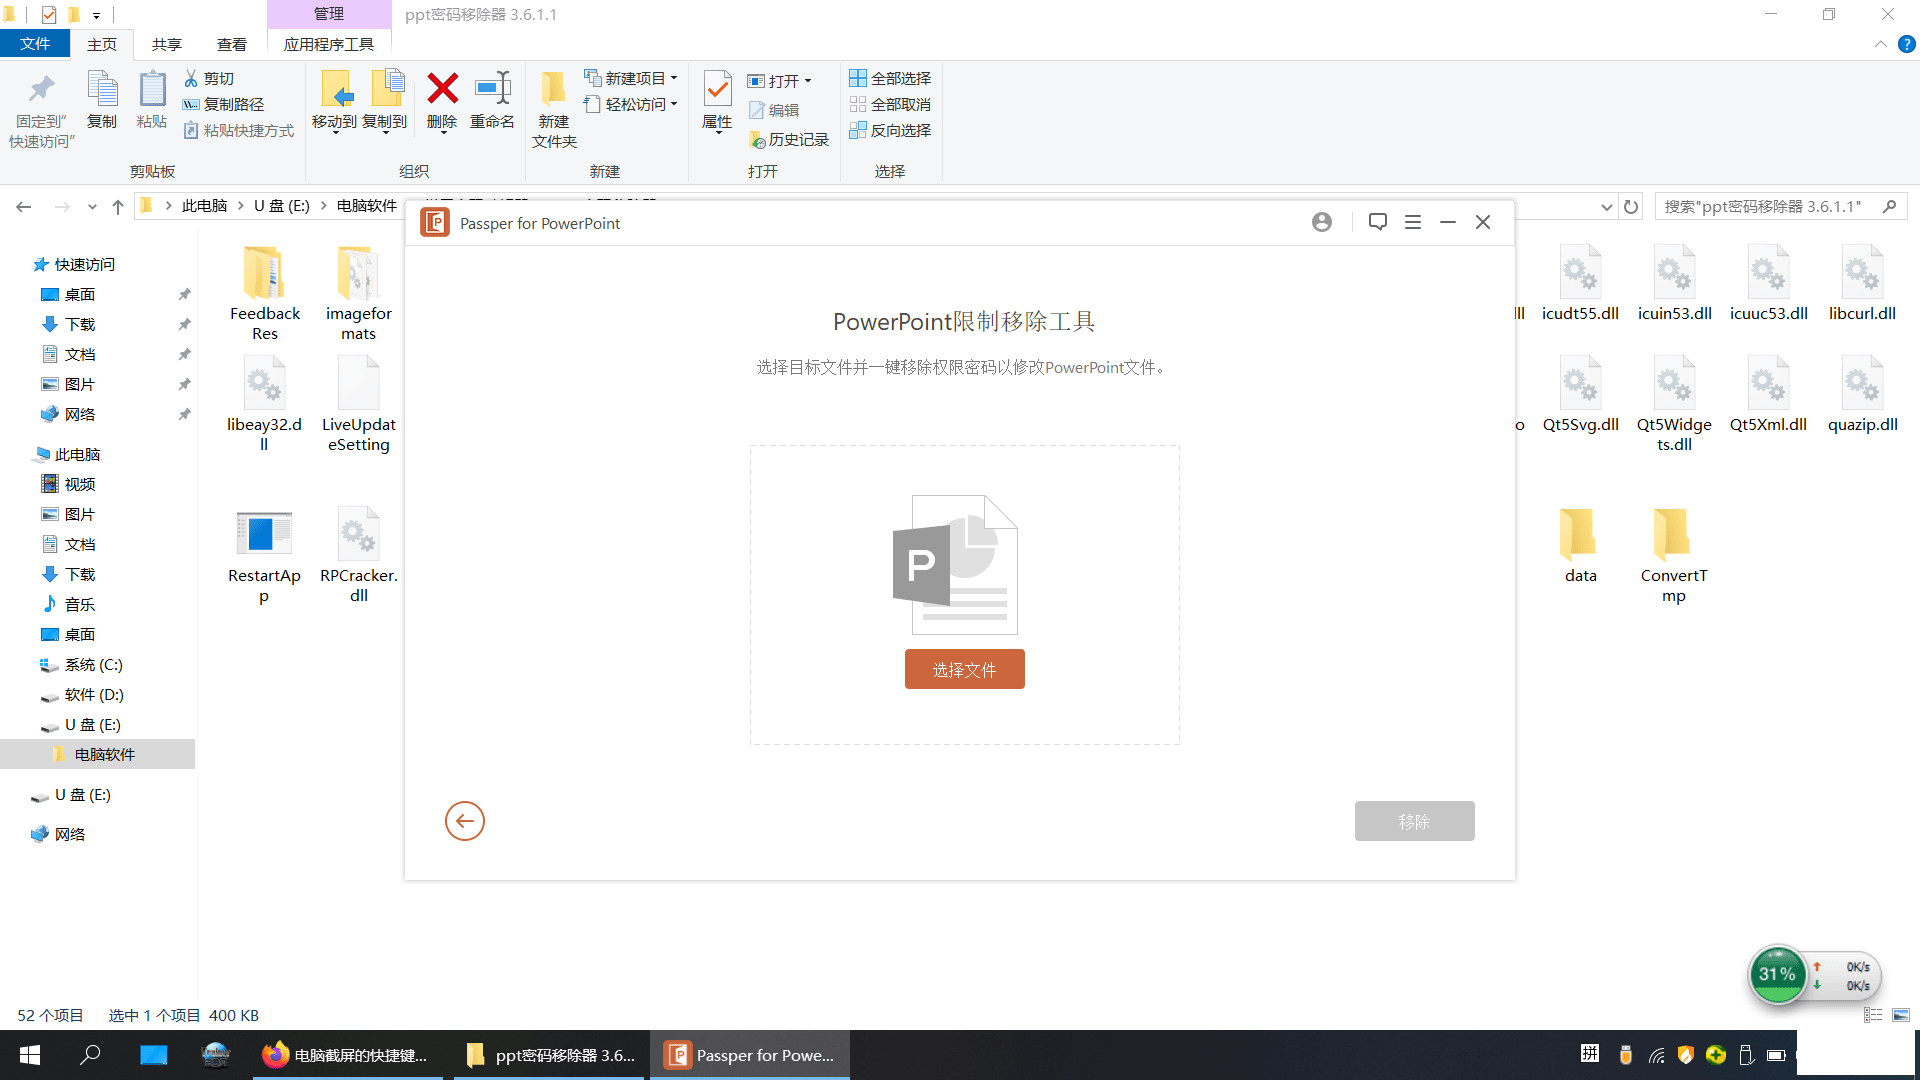
Task: Click the orange back arrow button
Action: point(465,821)
